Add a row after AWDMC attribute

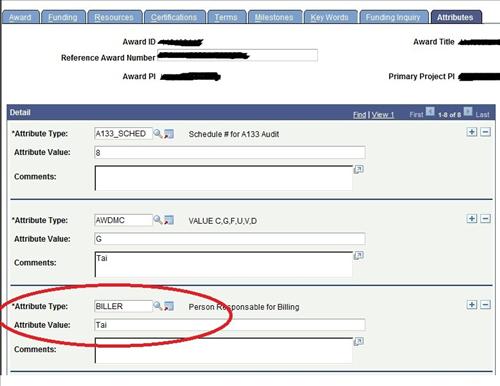click(x=472, y=219)
